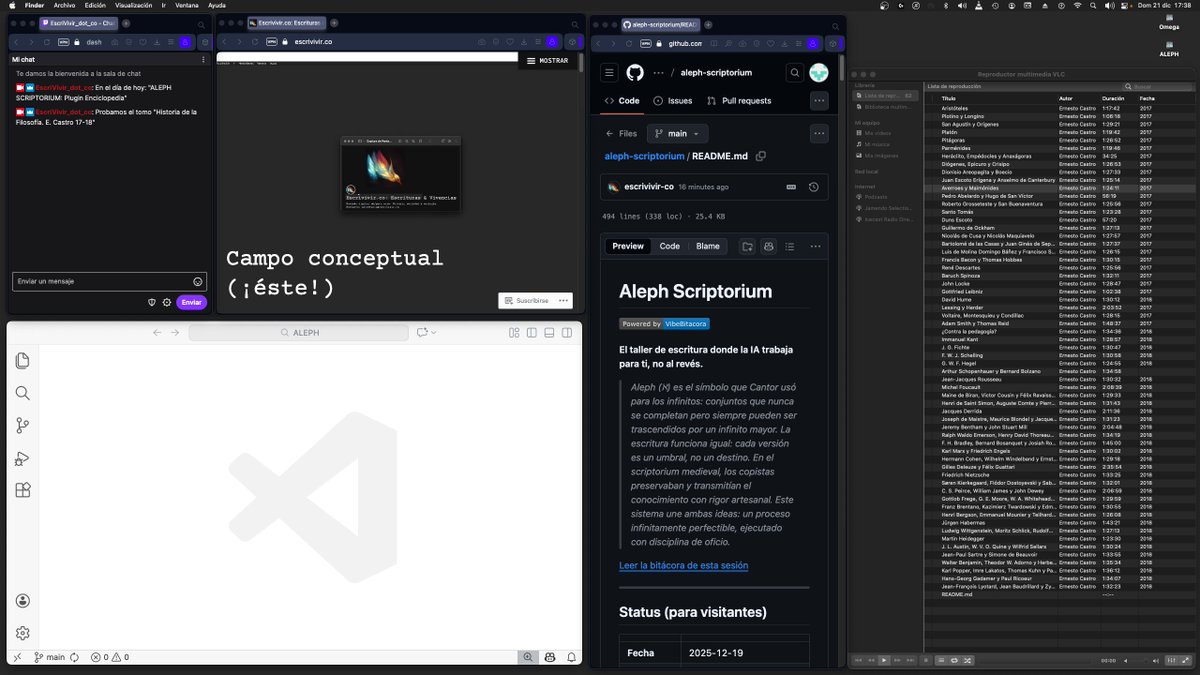Select the Pull requests tab on GitHub

[739, 101]
